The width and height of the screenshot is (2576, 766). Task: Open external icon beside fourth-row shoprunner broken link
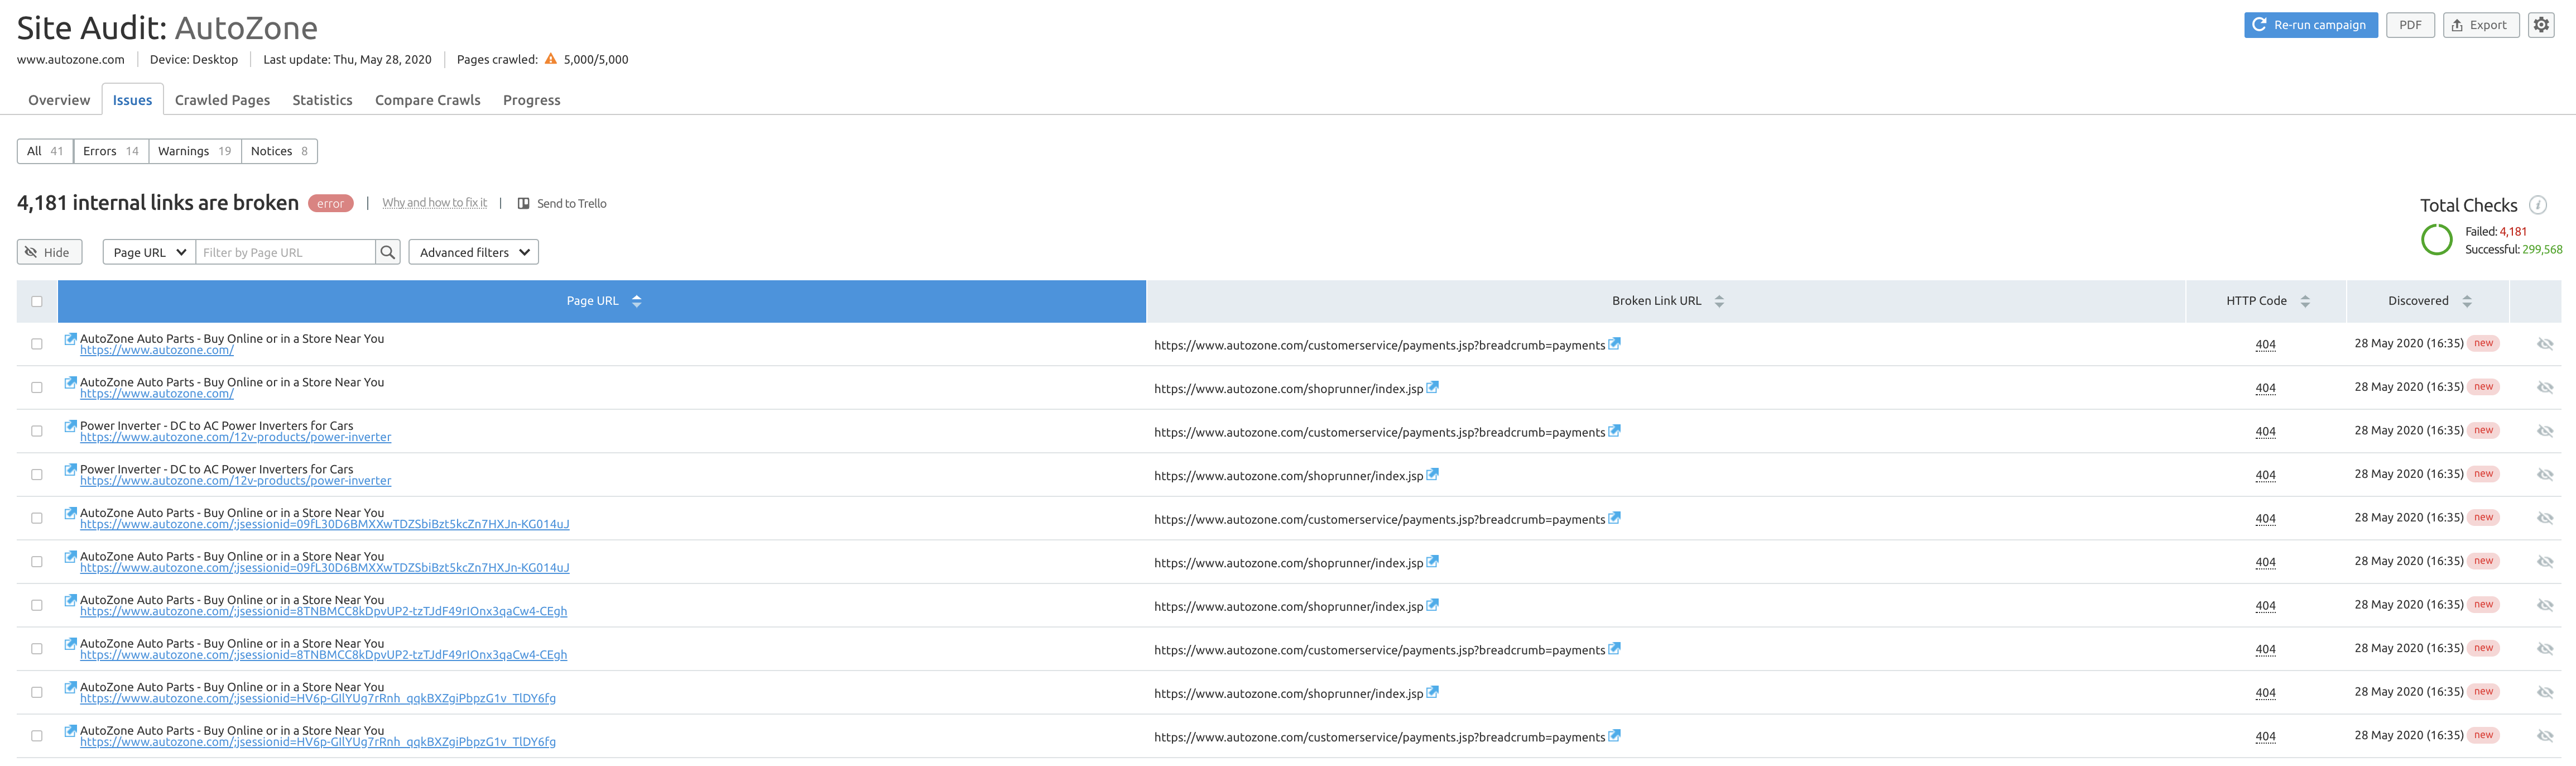pyautogui.click(x=1432, y=474)
